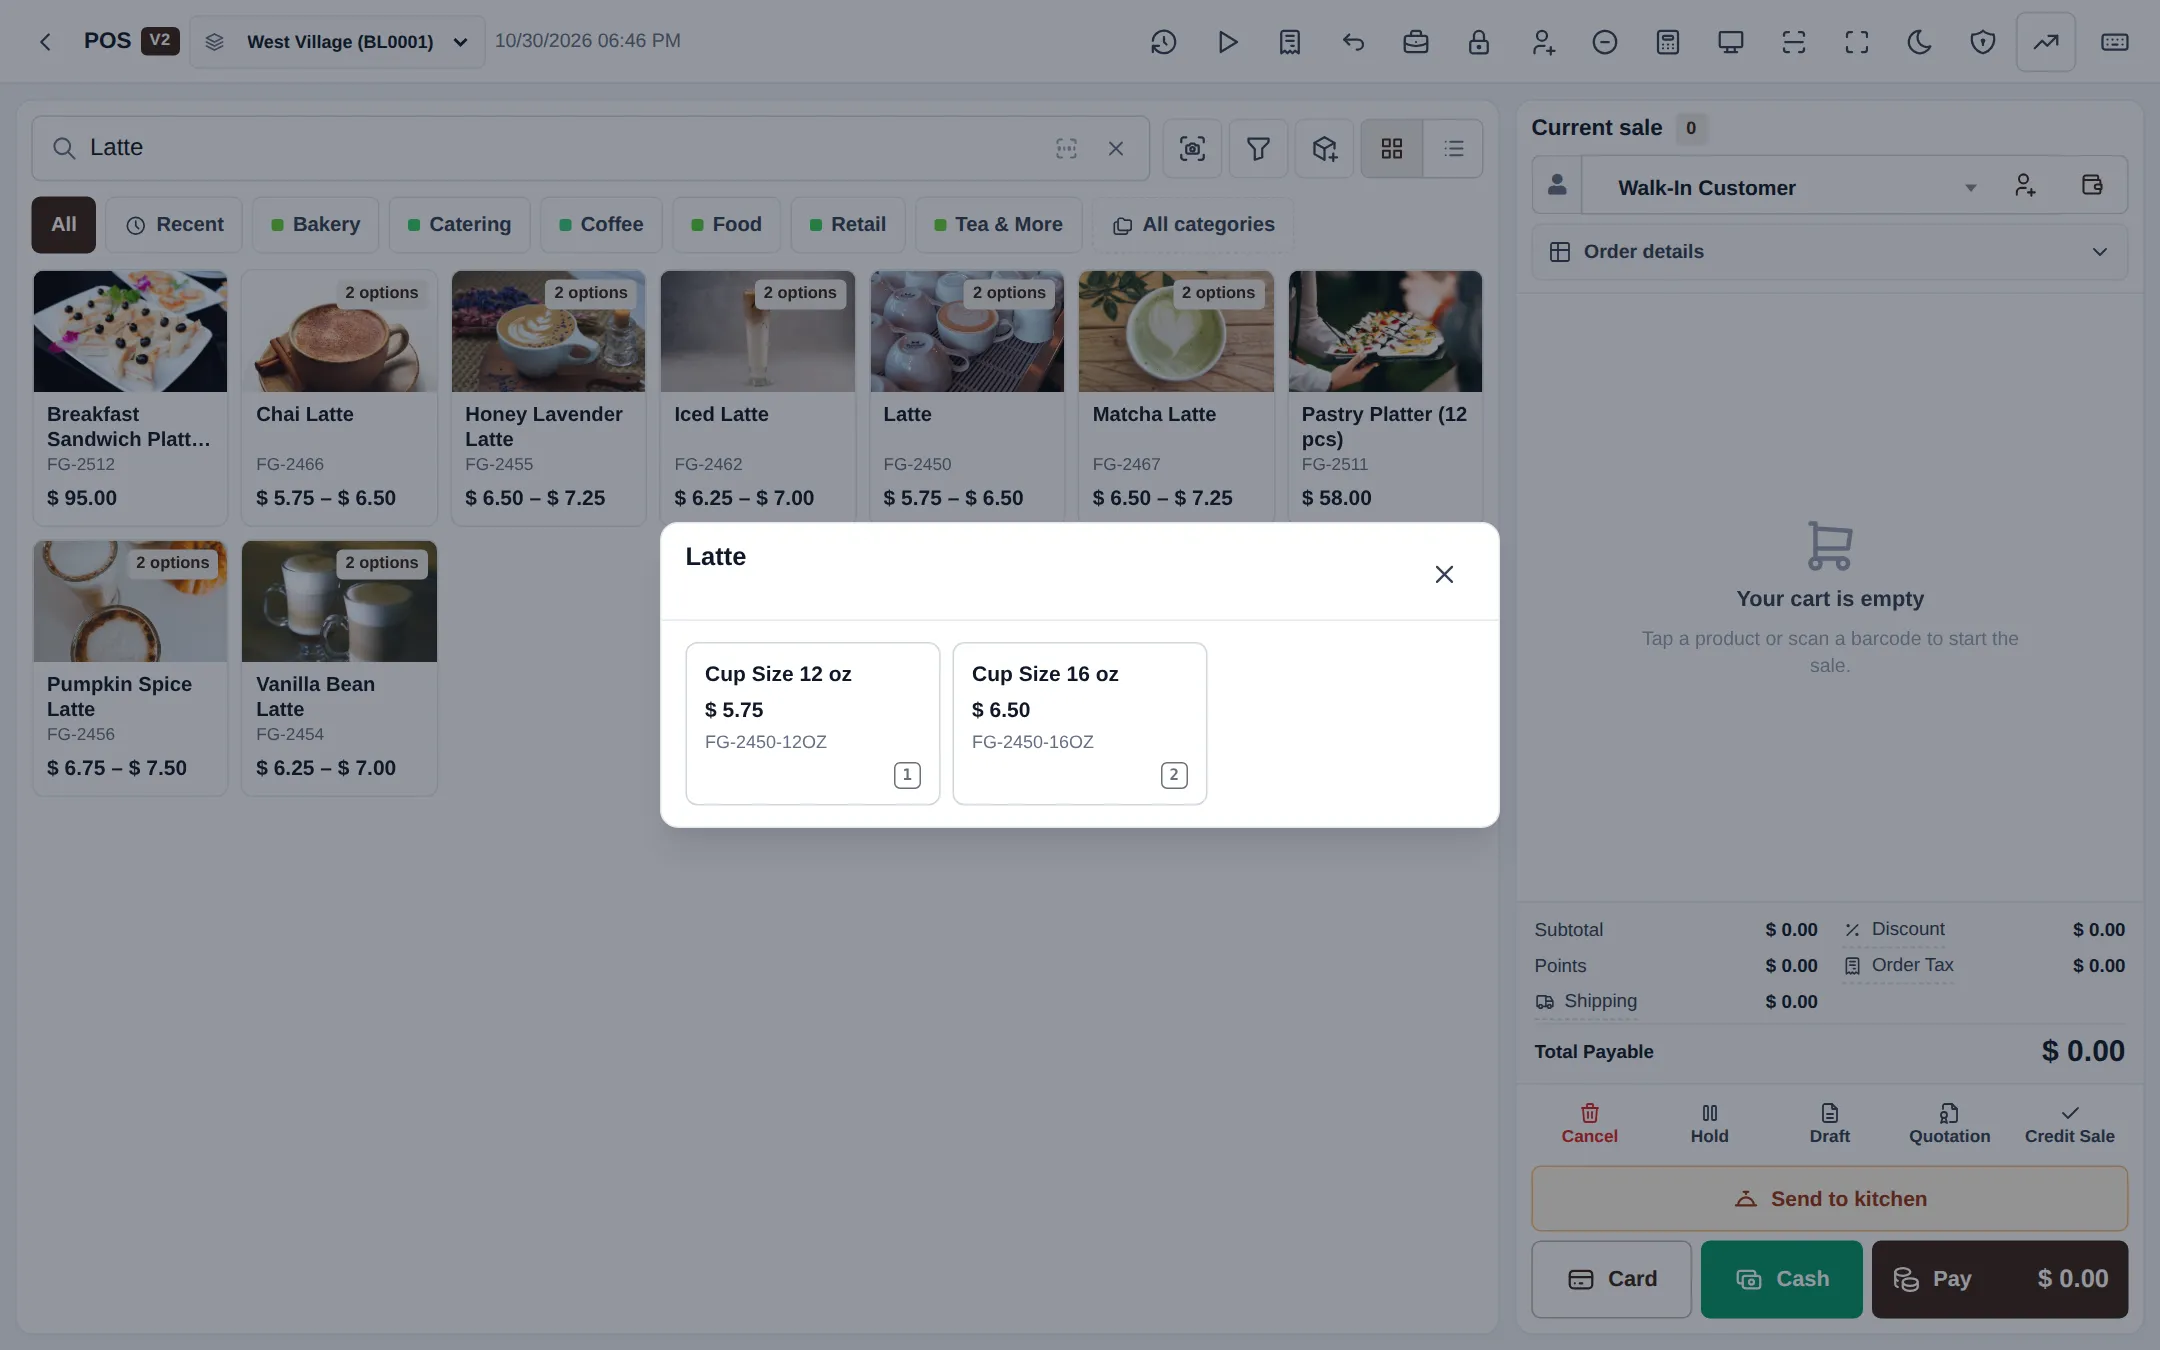This screenshot has height=1350, width=2160.
Task: Click the monitor display icon
Action: pos(1731,42)
